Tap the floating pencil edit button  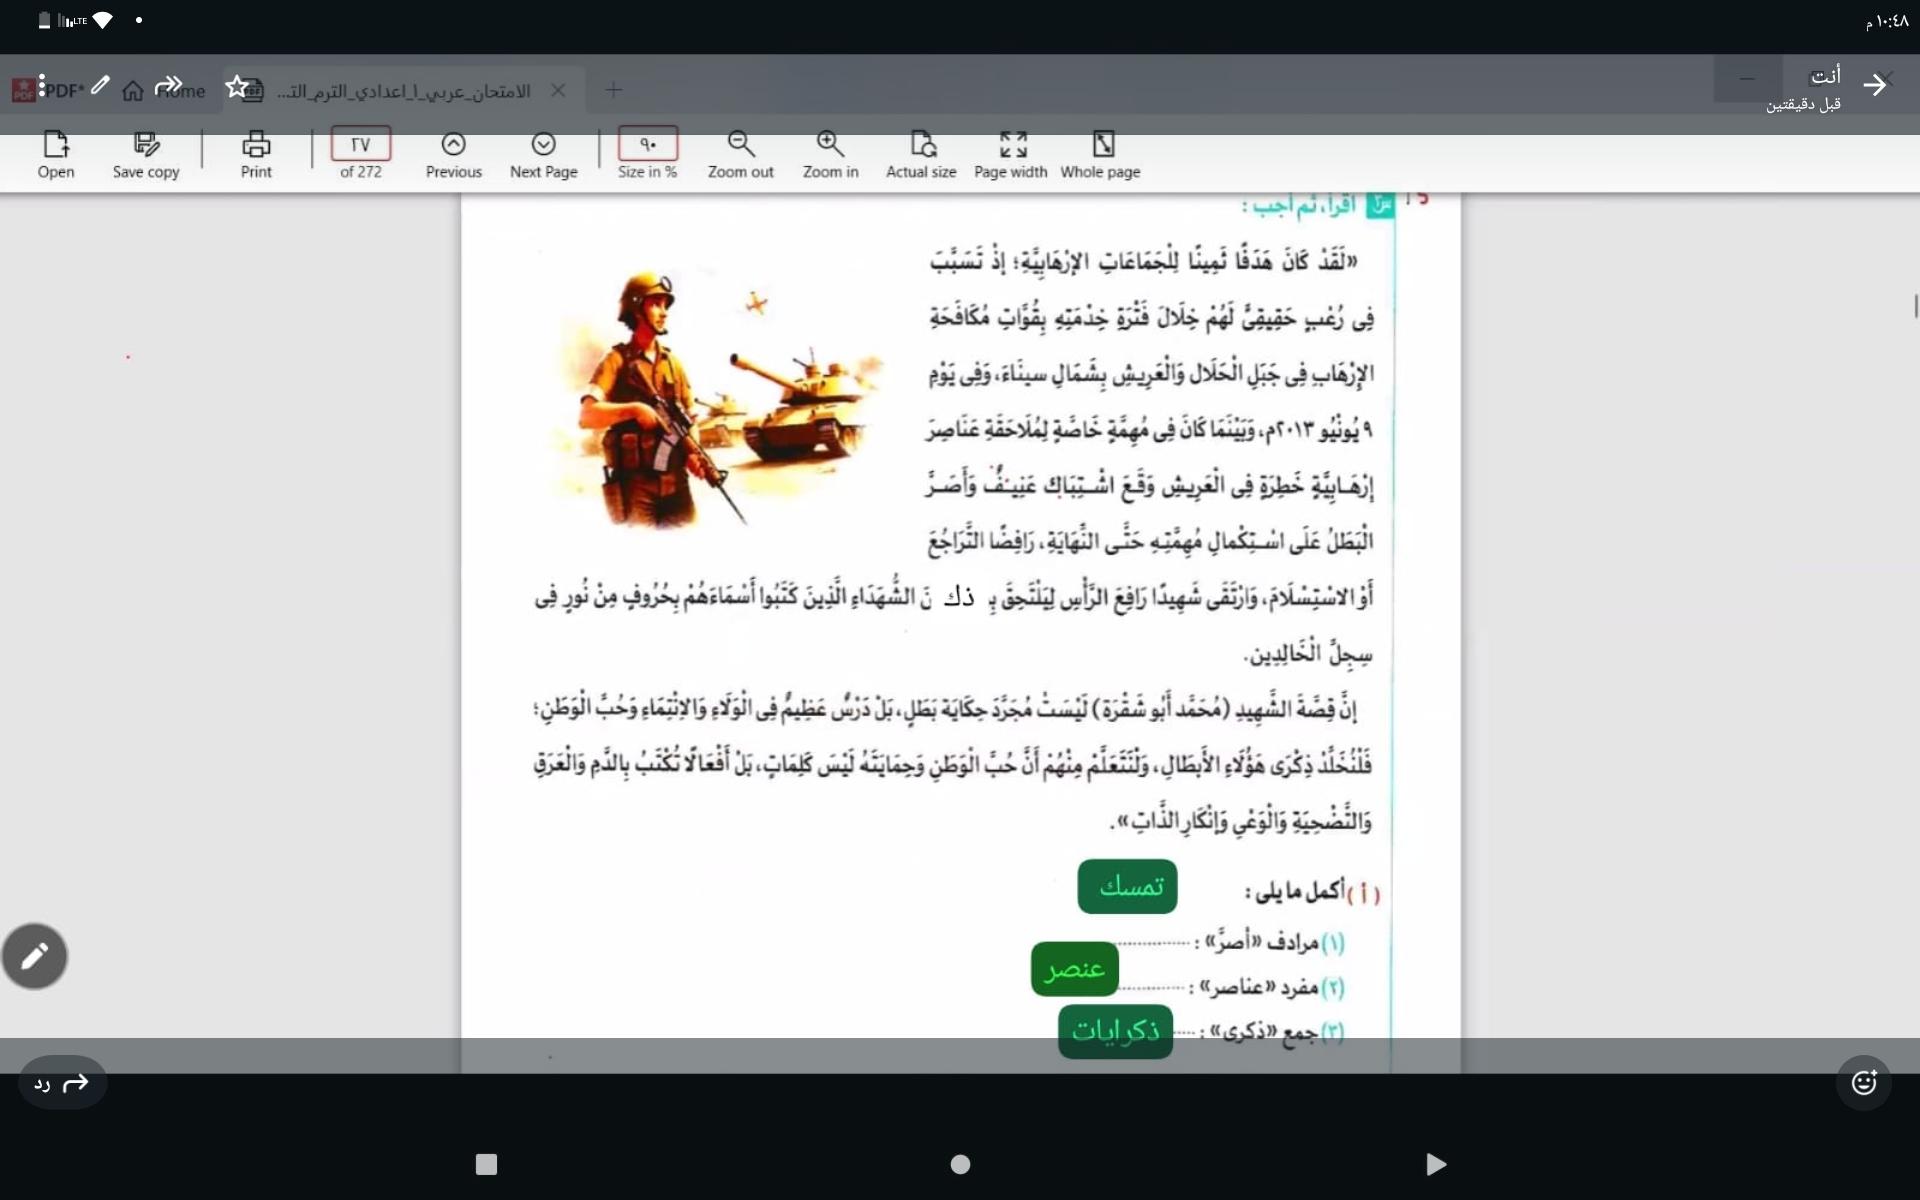tap(35, 956)
